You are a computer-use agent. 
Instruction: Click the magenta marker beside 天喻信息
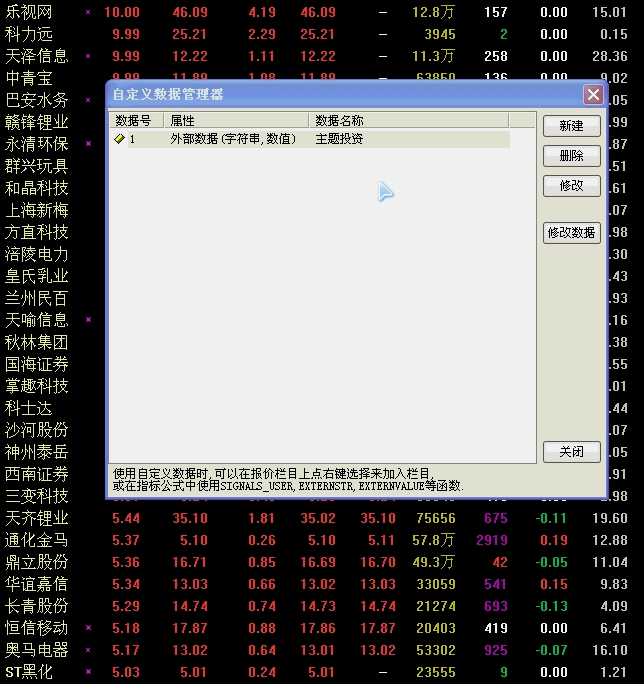click(x=88, y=320)
